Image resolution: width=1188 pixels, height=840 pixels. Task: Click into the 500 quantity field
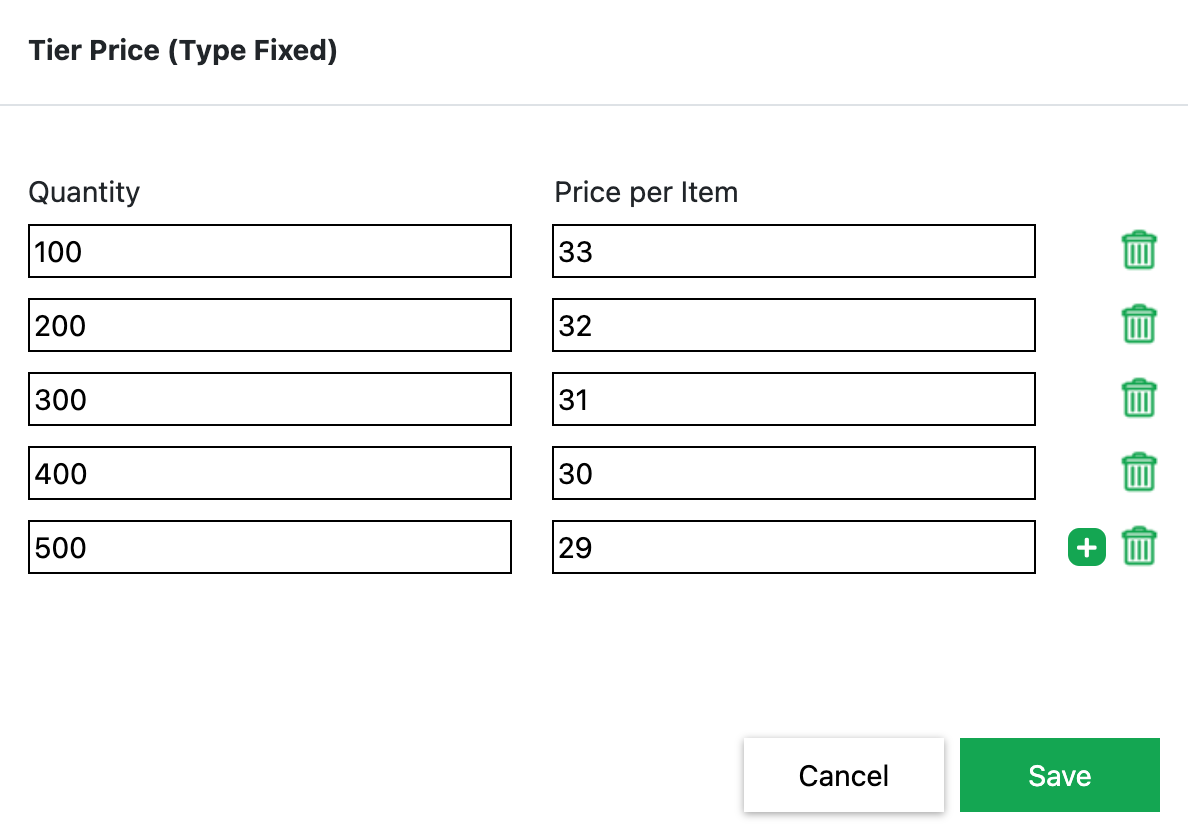[270, 547]
